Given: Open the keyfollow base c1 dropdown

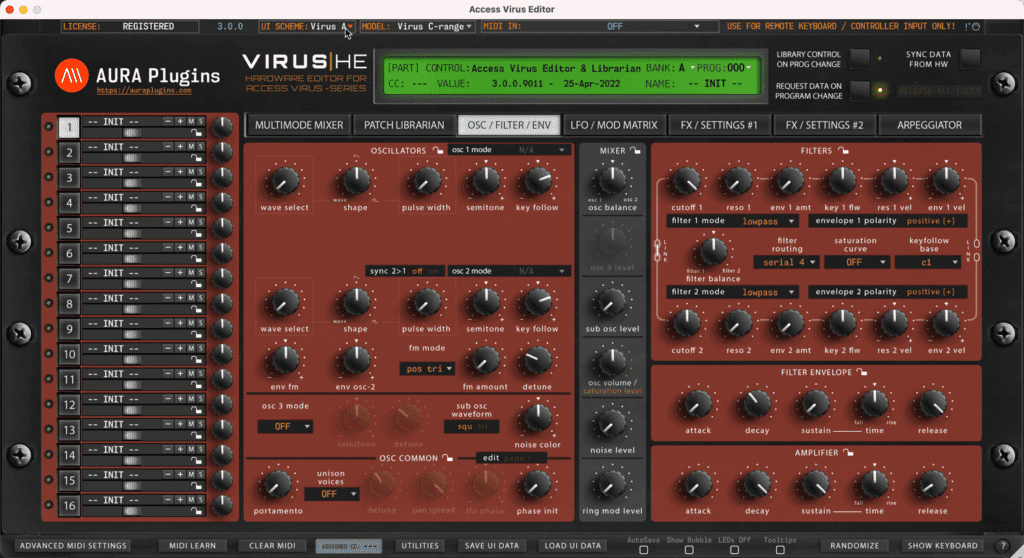Looking at the screenshot, I should click(x=928, y=262).
